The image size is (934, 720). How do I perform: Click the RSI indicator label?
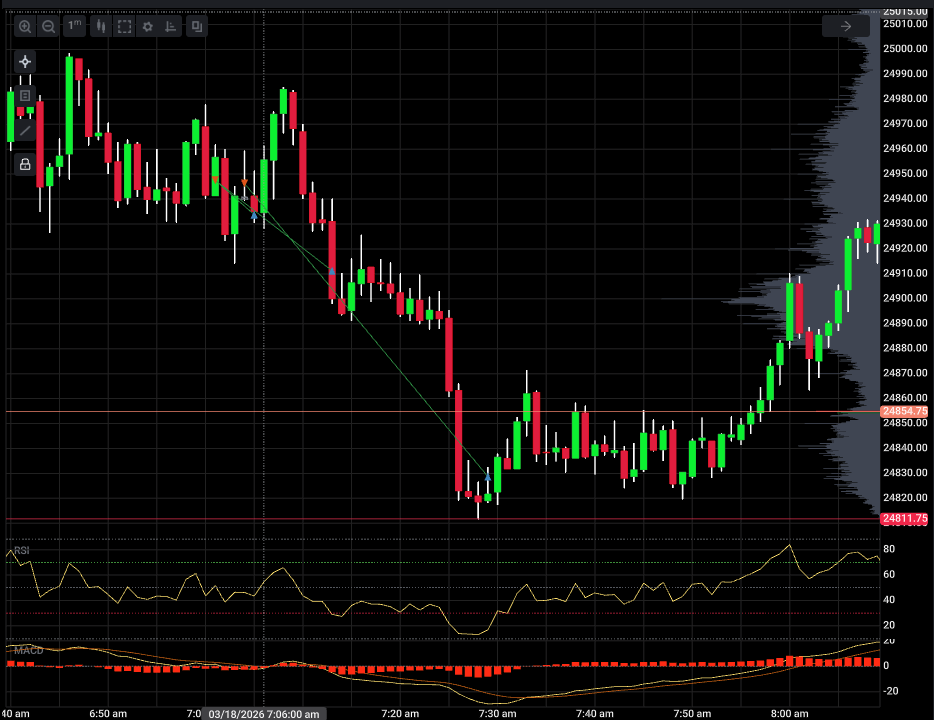21,550
